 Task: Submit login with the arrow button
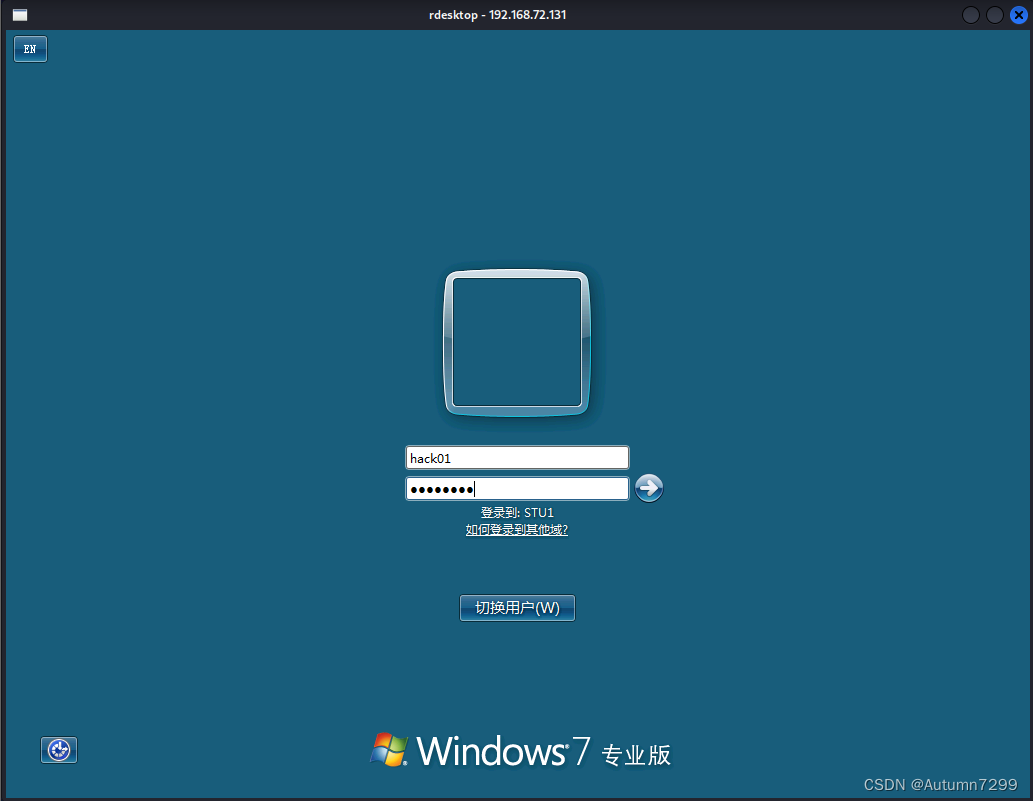tap(649, 488)
